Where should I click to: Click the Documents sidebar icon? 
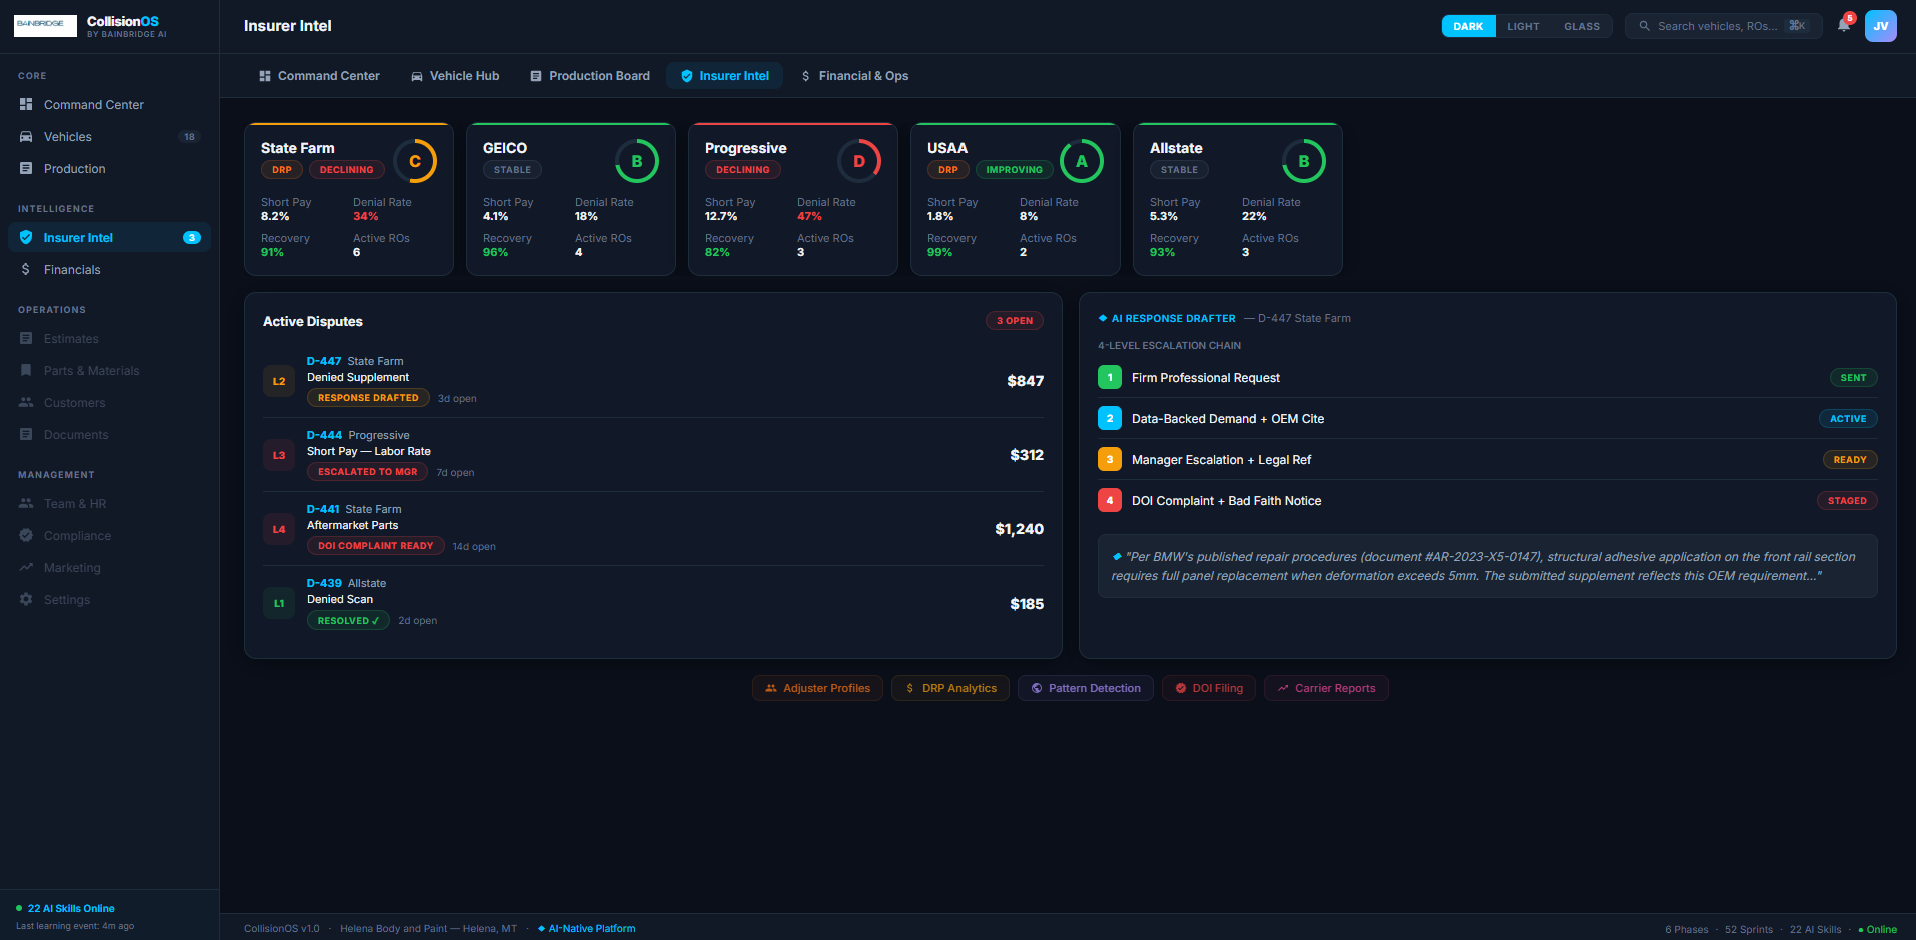click(26, 434)
